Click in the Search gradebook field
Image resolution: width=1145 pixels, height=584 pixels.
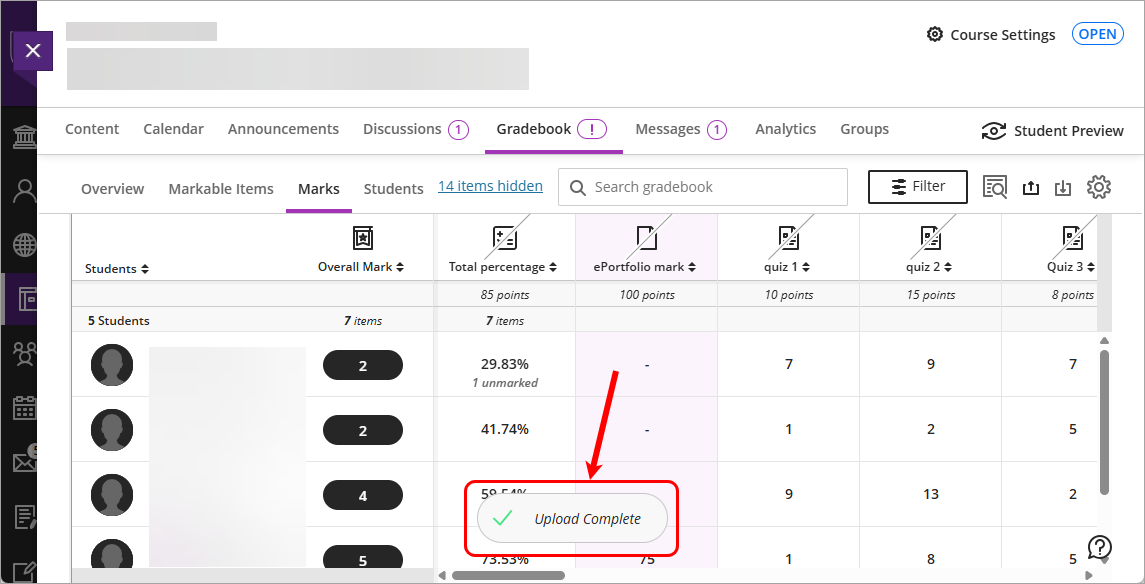(700, 187)
